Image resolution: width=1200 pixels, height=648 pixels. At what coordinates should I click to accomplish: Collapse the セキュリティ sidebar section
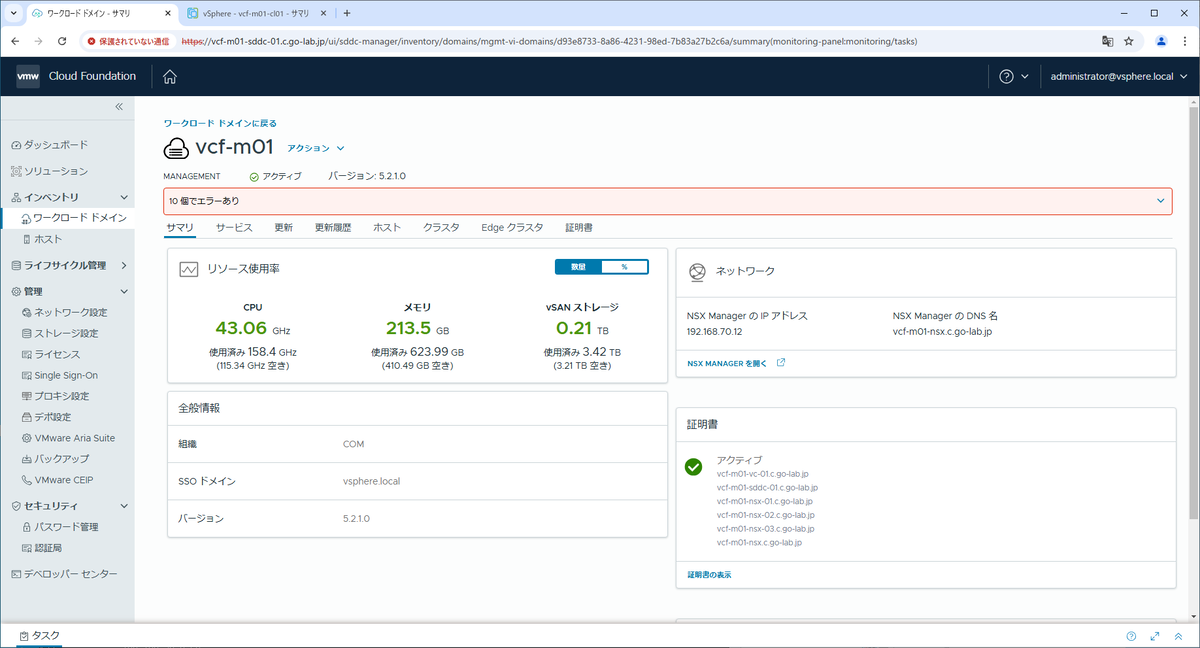tap(124, 505)
